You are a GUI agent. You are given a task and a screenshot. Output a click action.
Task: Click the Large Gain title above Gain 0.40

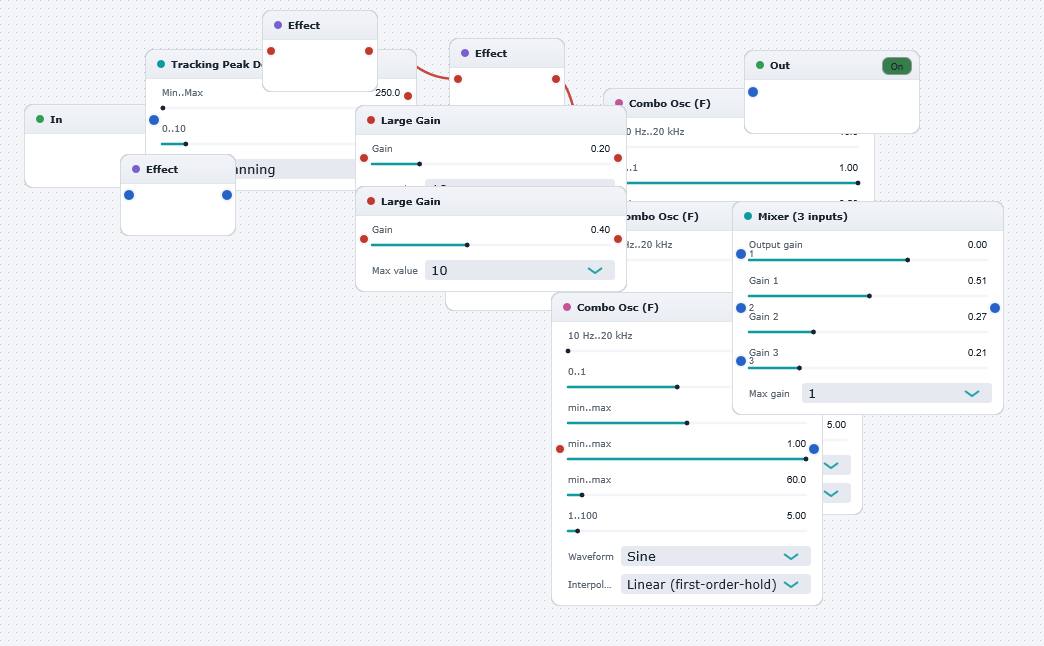click(x=410, y=202)
